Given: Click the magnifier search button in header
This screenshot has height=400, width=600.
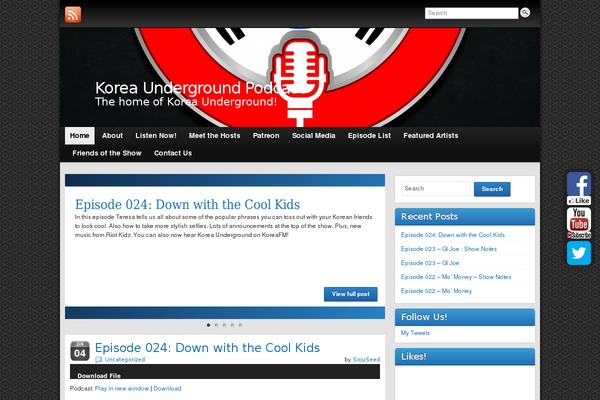Looking at the screenshot, I should pos(525,13).
